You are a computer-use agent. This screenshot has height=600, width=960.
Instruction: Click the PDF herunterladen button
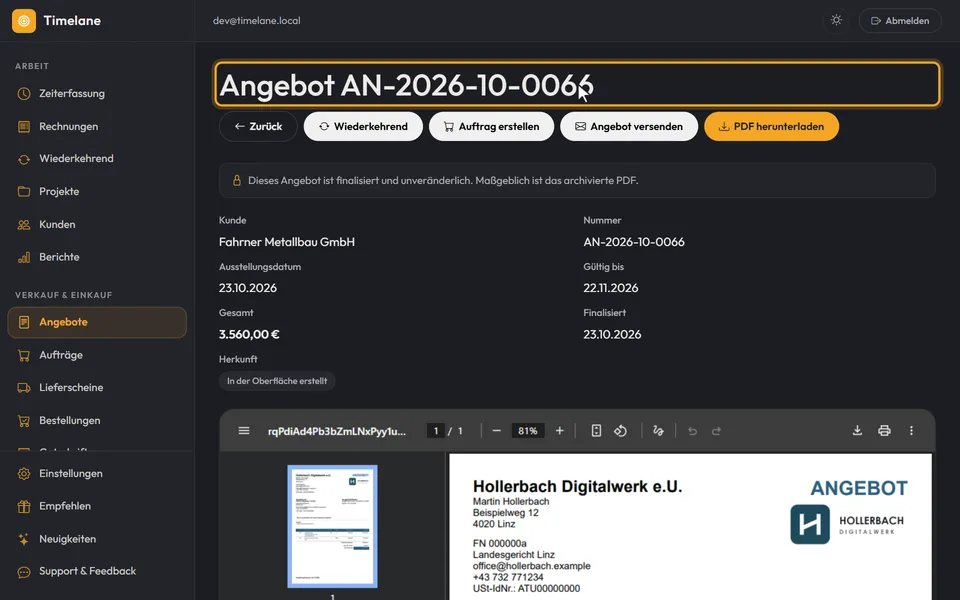tap(771, 127)
